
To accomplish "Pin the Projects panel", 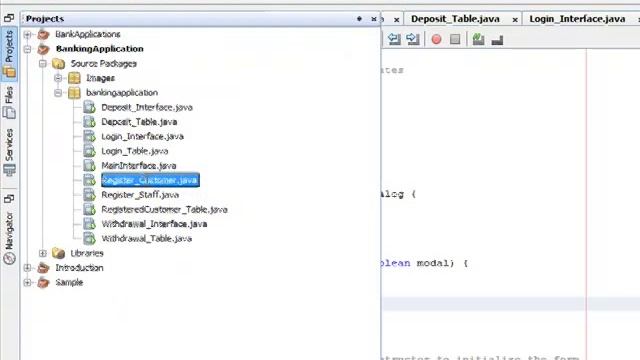I will click(x=359, y=19).
